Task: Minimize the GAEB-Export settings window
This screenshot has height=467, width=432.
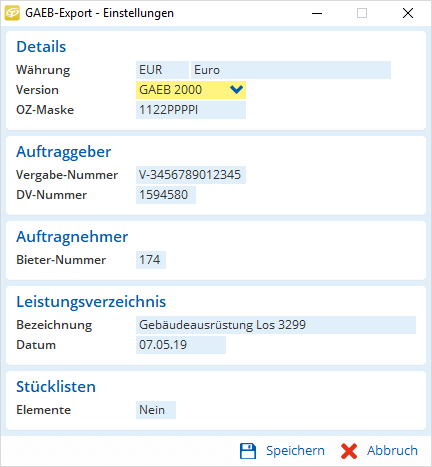Action: [x=317, y=13]
